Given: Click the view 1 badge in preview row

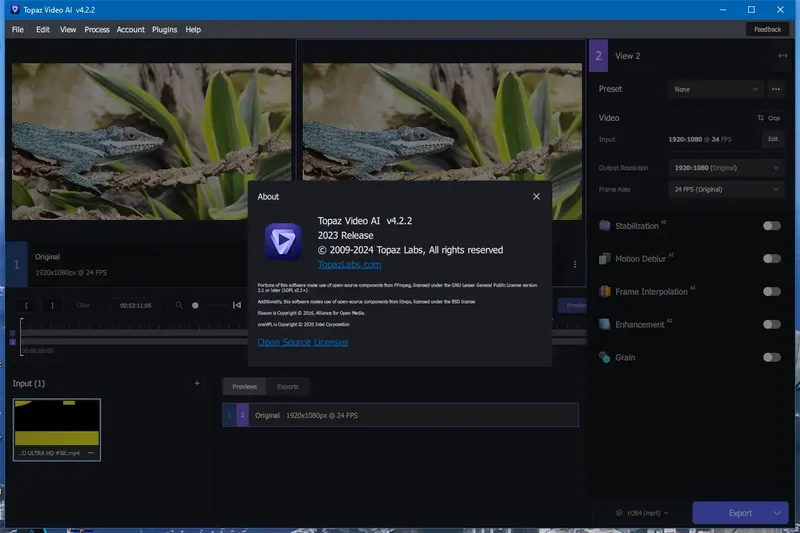Looking at the screenshot, I should 229,415.
